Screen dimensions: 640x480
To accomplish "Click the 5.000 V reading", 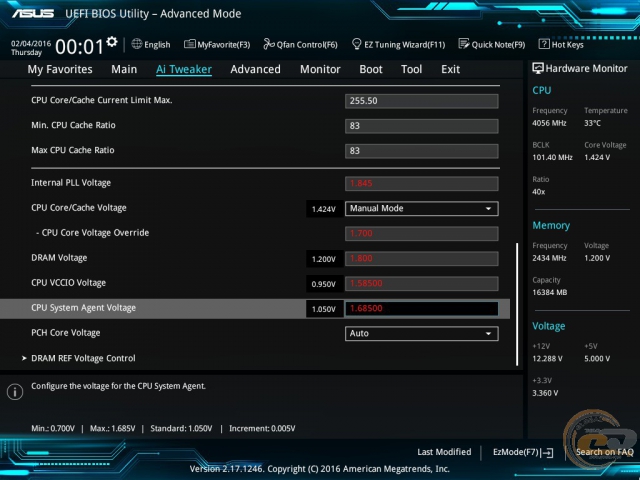I will click(x=597, y=359).
